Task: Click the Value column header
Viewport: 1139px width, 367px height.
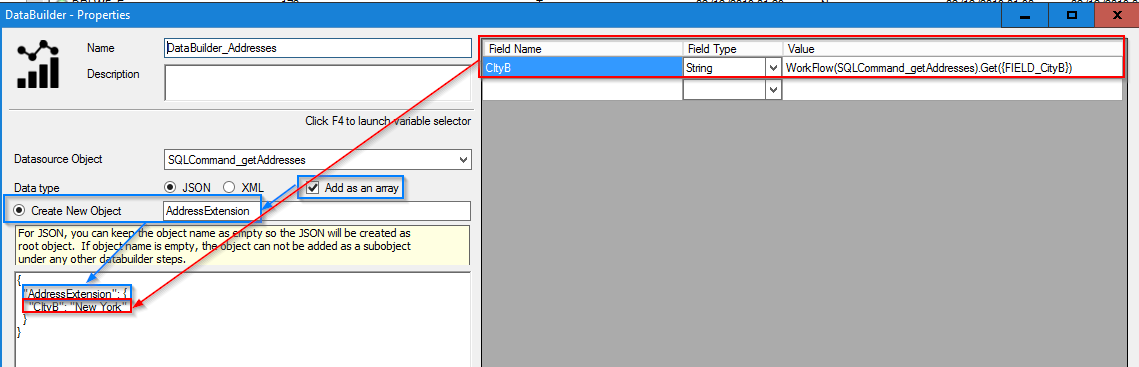Action: [x=951, y=49]
